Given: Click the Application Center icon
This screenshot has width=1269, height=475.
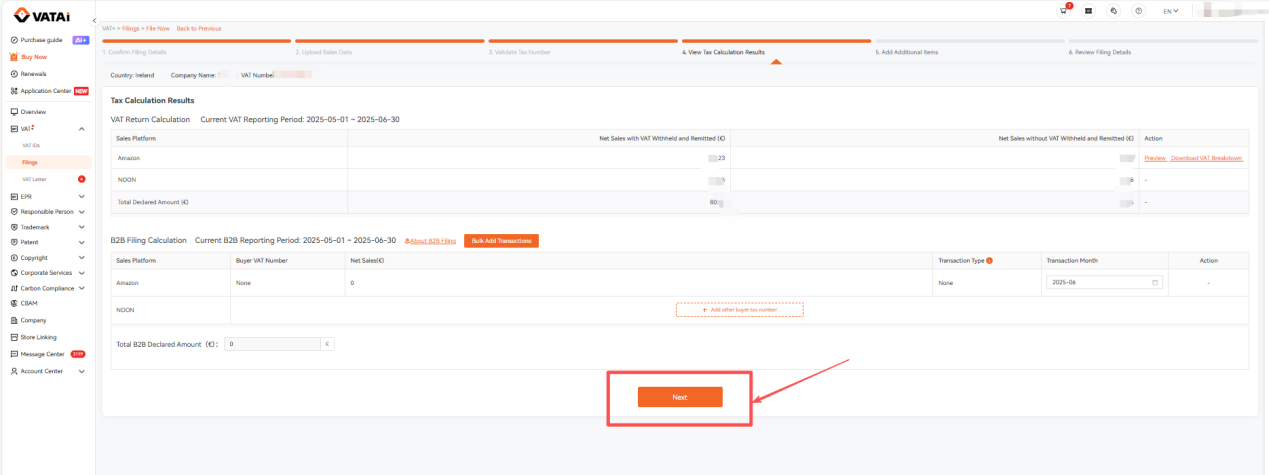Looking at the screenshot, I should [14, 91].
